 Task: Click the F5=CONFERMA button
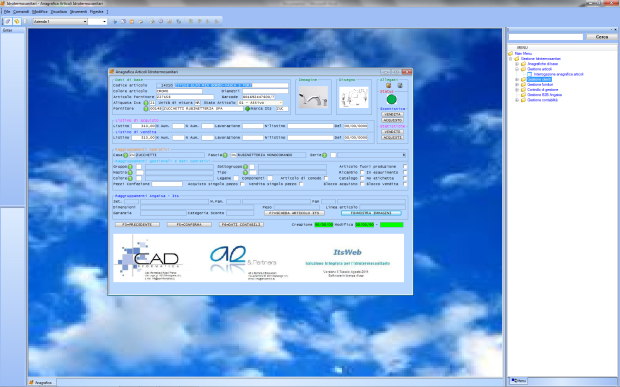(189, 225)
